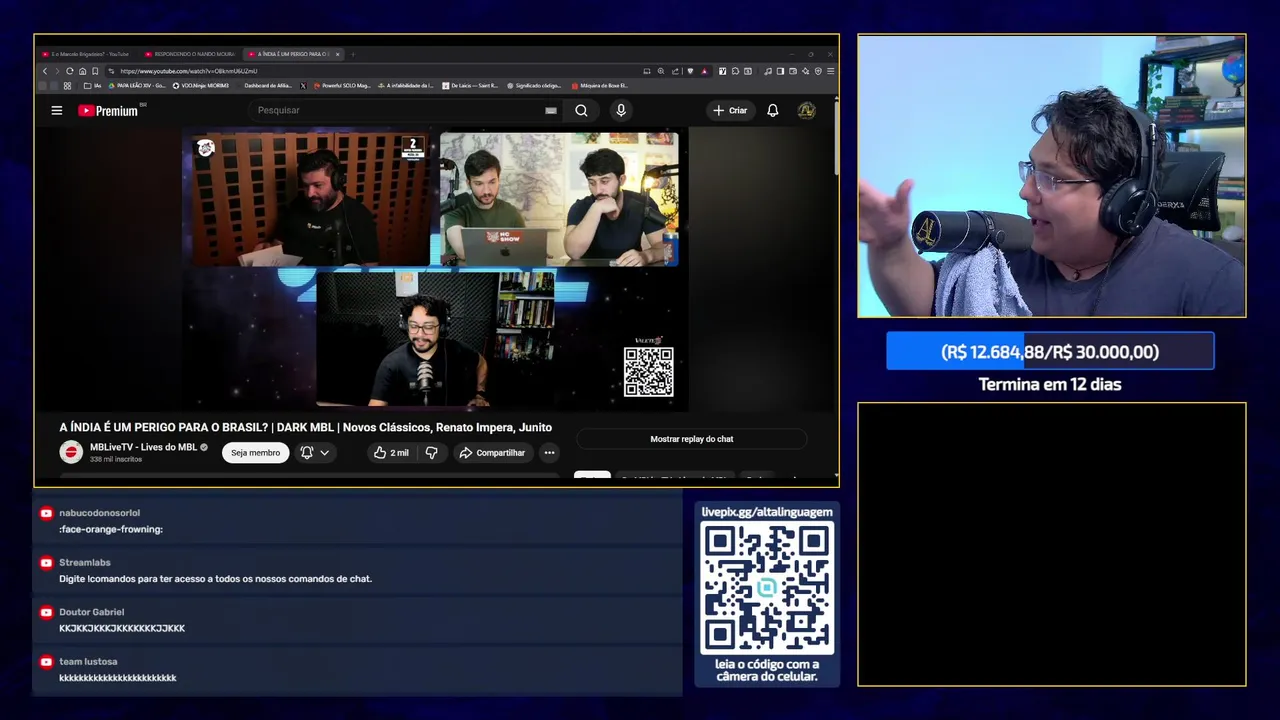
Task: Switch to the 'E o Marcelo Brigadeiro?' tab
Action: 85,54
